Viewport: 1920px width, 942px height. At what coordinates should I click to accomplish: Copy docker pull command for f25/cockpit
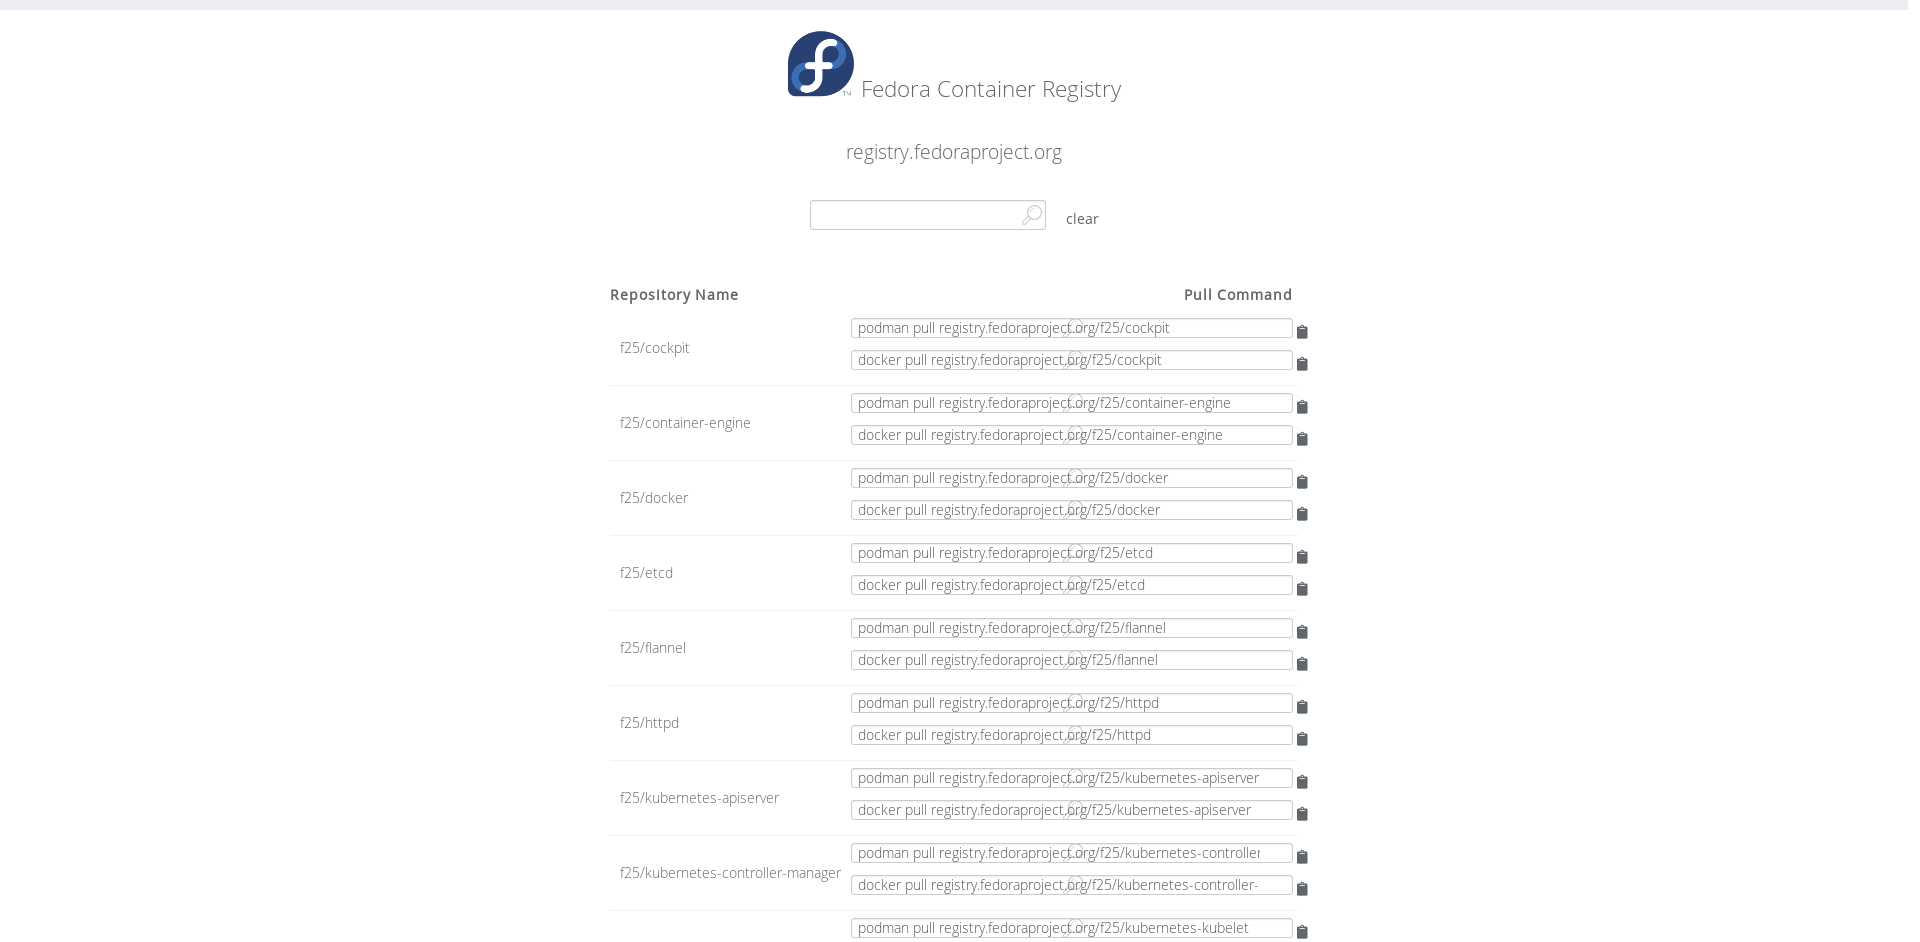pos(1302,364)
